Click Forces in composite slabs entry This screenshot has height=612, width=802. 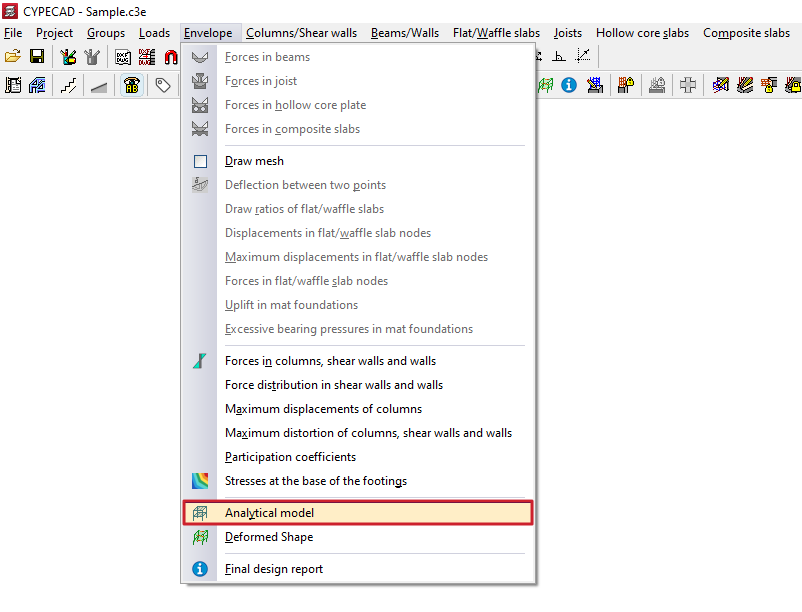tap(358, 129)
